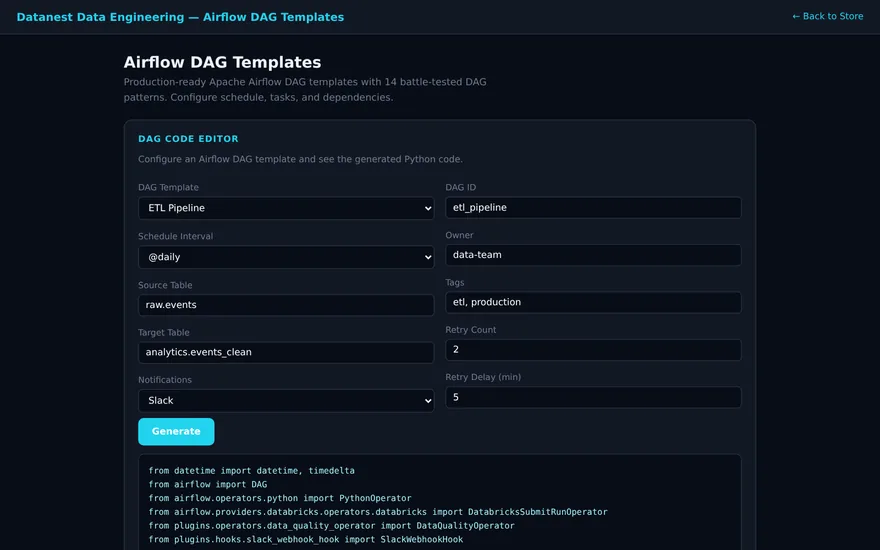Select the Owner field containing data-team
880x550 pixels.
(x=593, y=255)
